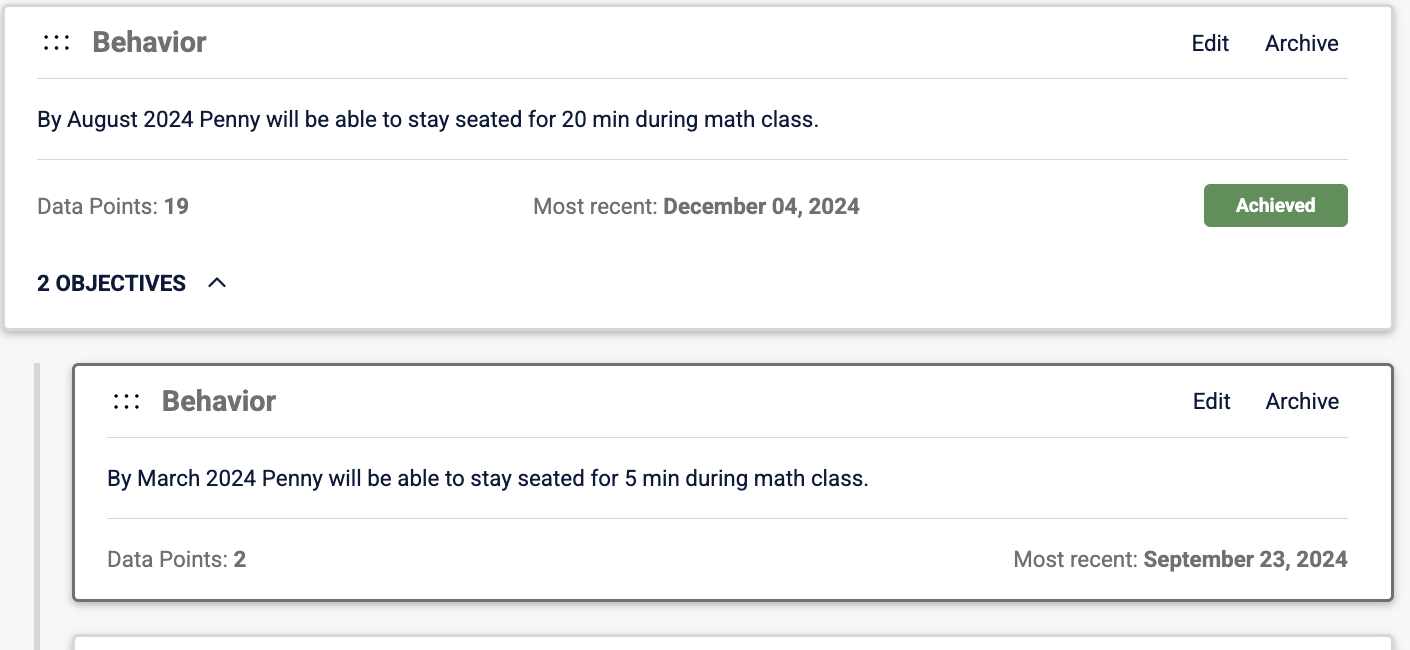Grab the drag handle on the Behavior objective card

point(126,401)
